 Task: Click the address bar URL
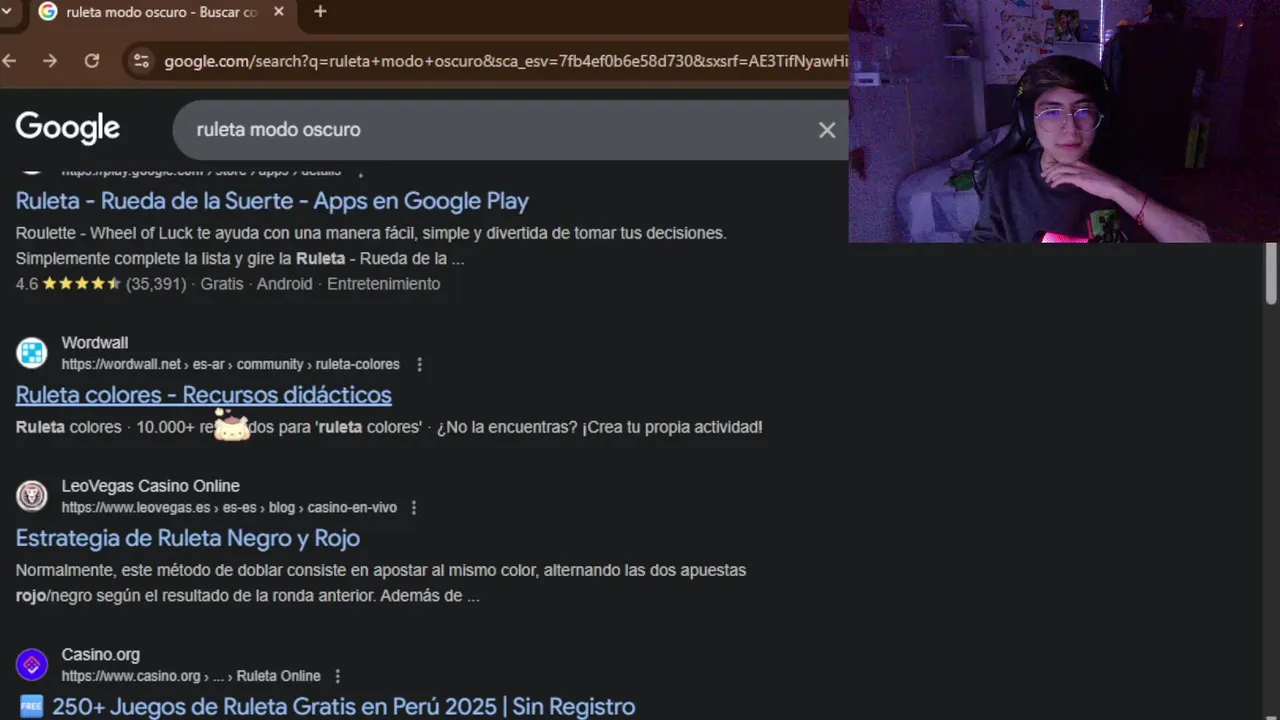tap(505, 61)
